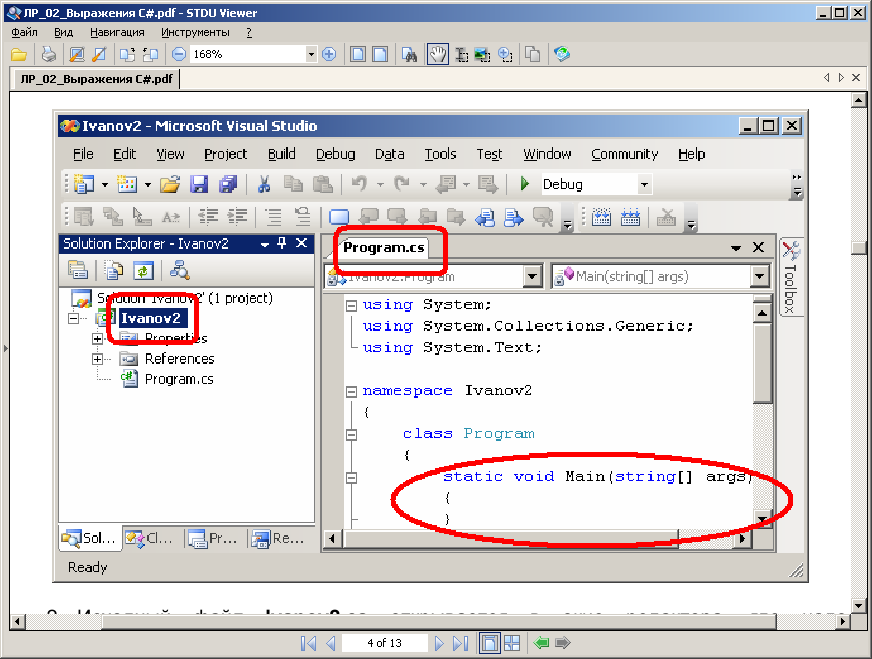Click the tab strip right arrow
The image size is (872, 659).
841,78
